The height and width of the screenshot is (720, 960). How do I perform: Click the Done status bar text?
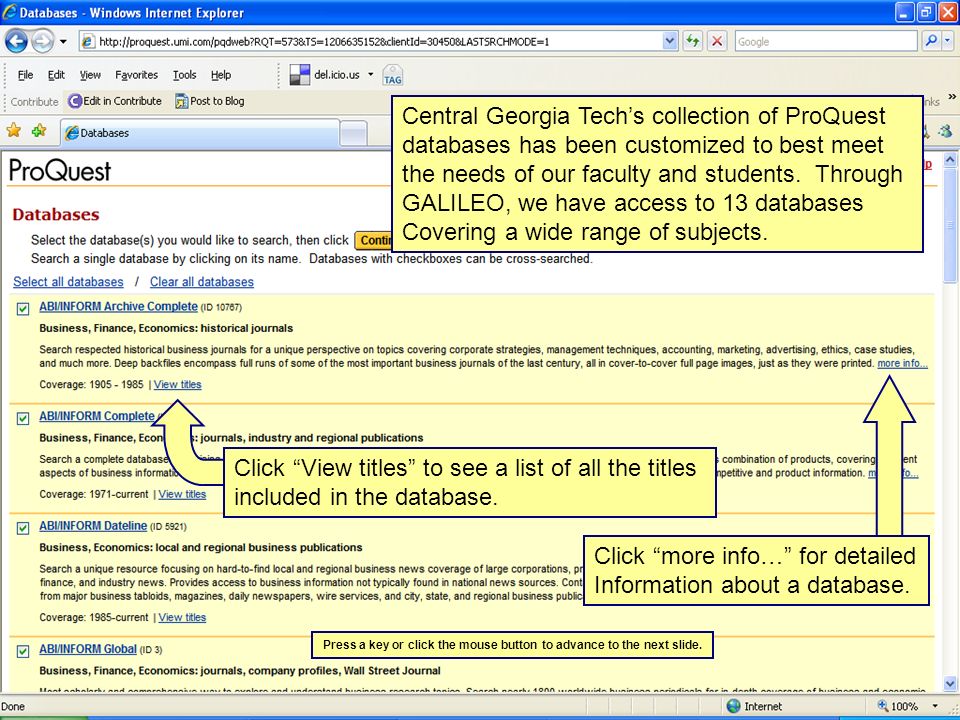pyautogui.click(x=13, y=707)
